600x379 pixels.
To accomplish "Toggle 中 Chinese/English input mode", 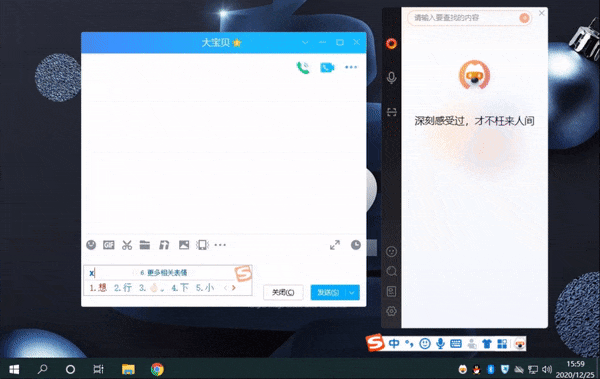I will click(x=394, y=343).
